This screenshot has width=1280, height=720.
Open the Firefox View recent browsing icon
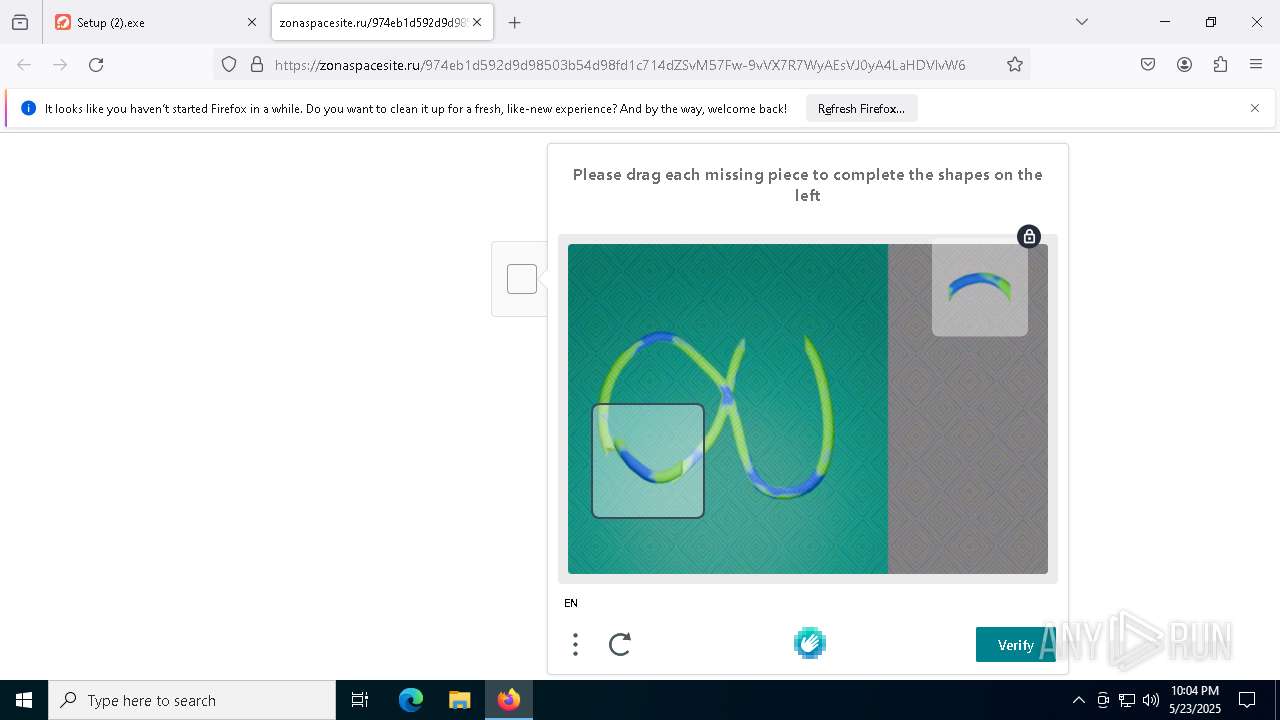tap(20, 22)
